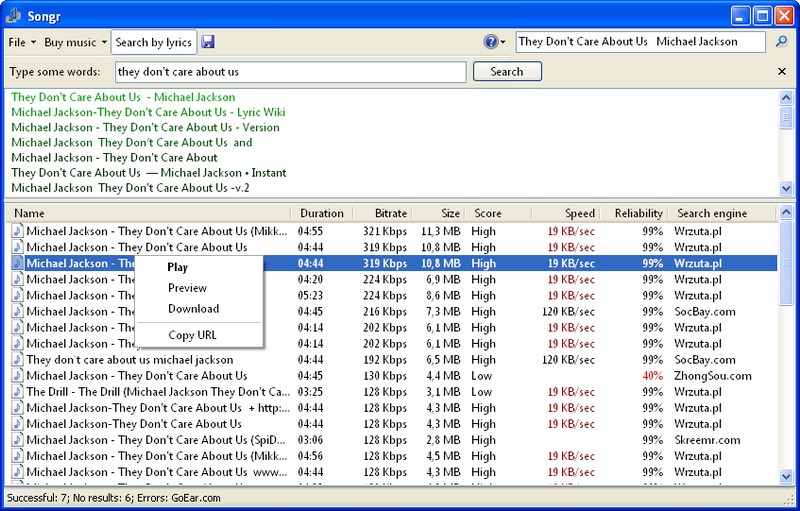800x511 pixels.
Task: Click file icon of 'They don't care about us michael jackson' row
Action: tap(18, 360)
